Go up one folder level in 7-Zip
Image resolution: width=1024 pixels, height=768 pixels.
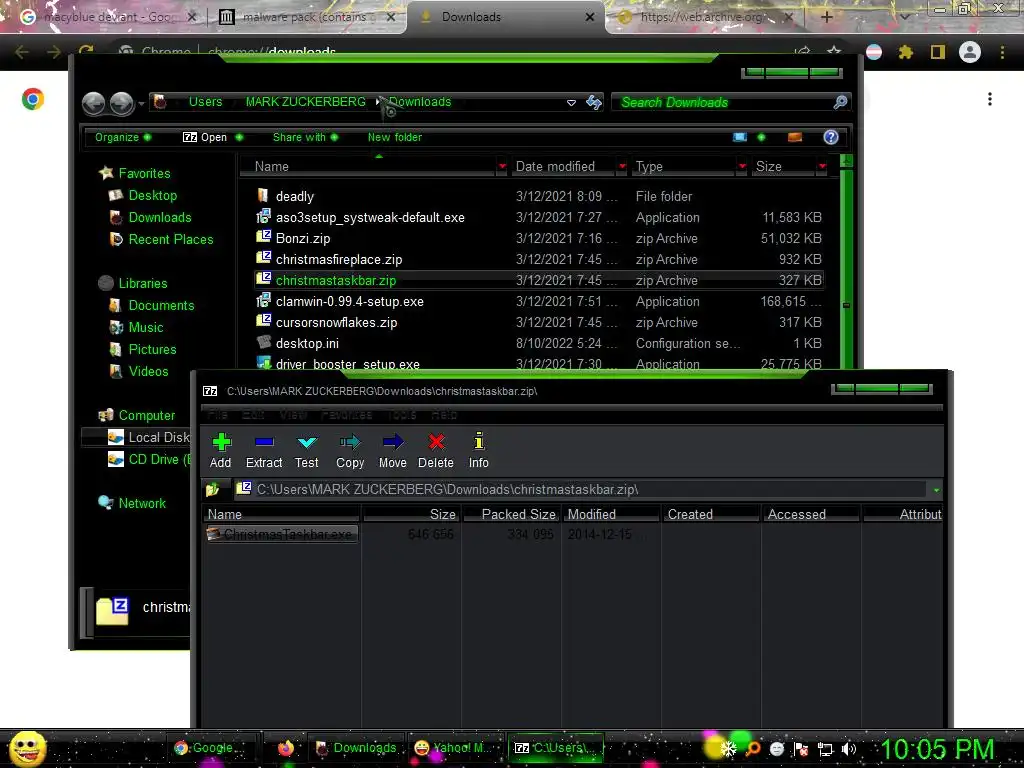click(213, 489)
